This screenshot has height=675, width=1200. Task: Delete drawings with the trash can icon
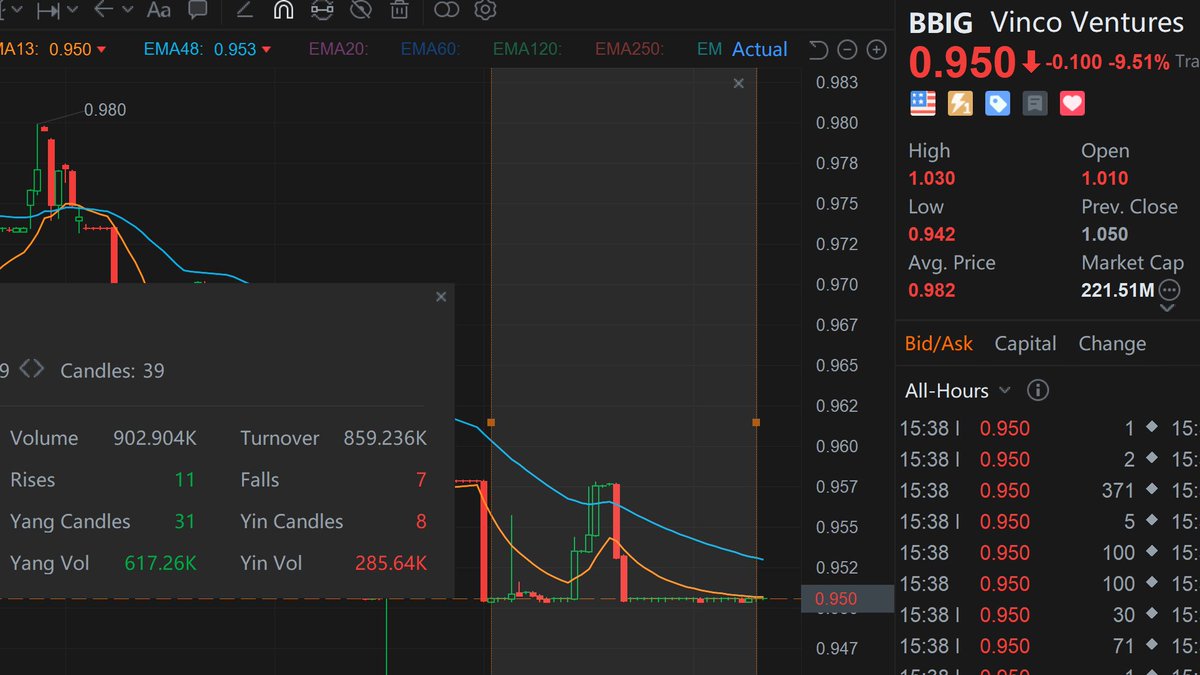tap(399, 10)
